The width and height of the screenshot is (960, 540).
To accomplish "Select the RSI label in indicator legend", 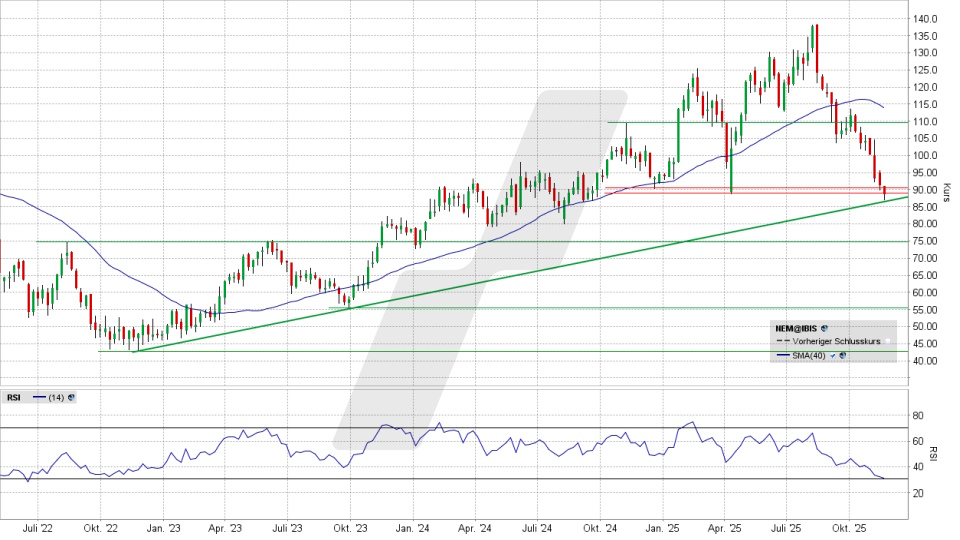I will click(14, 397).
